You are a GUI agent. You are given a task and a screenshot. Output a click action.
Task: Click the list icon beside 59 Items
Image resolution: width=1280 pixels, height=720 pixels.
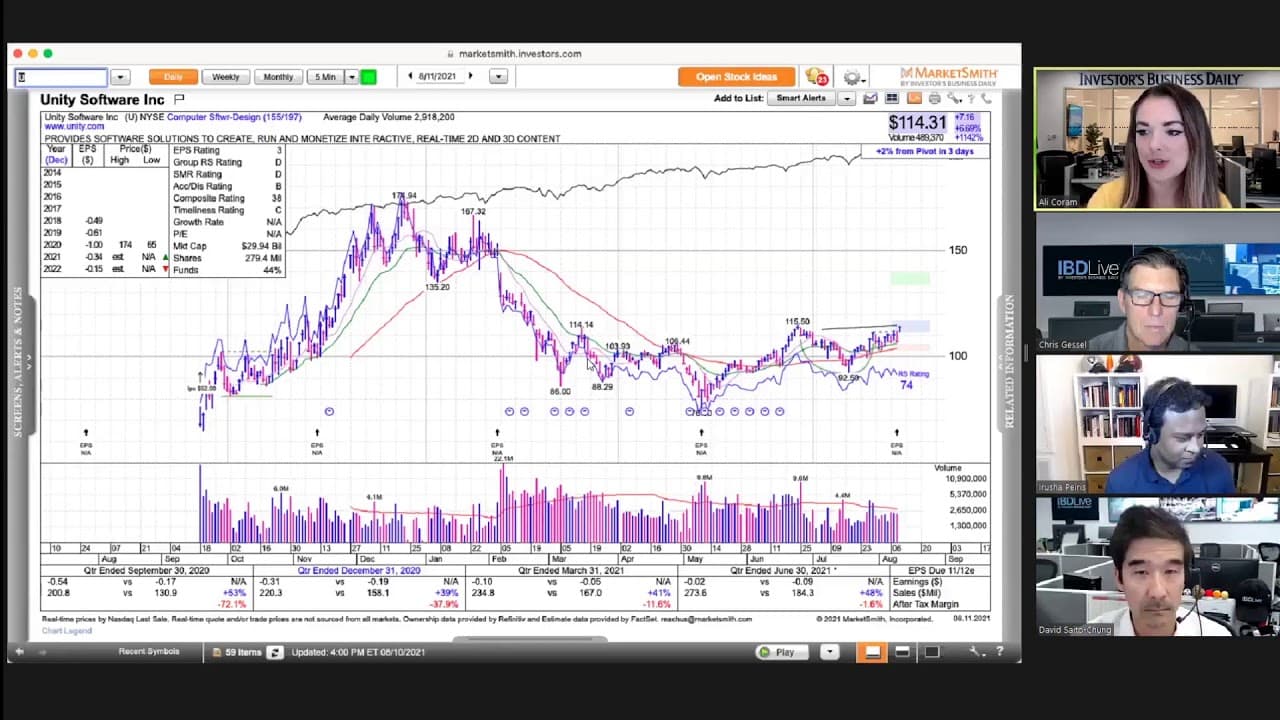(217, 652)
